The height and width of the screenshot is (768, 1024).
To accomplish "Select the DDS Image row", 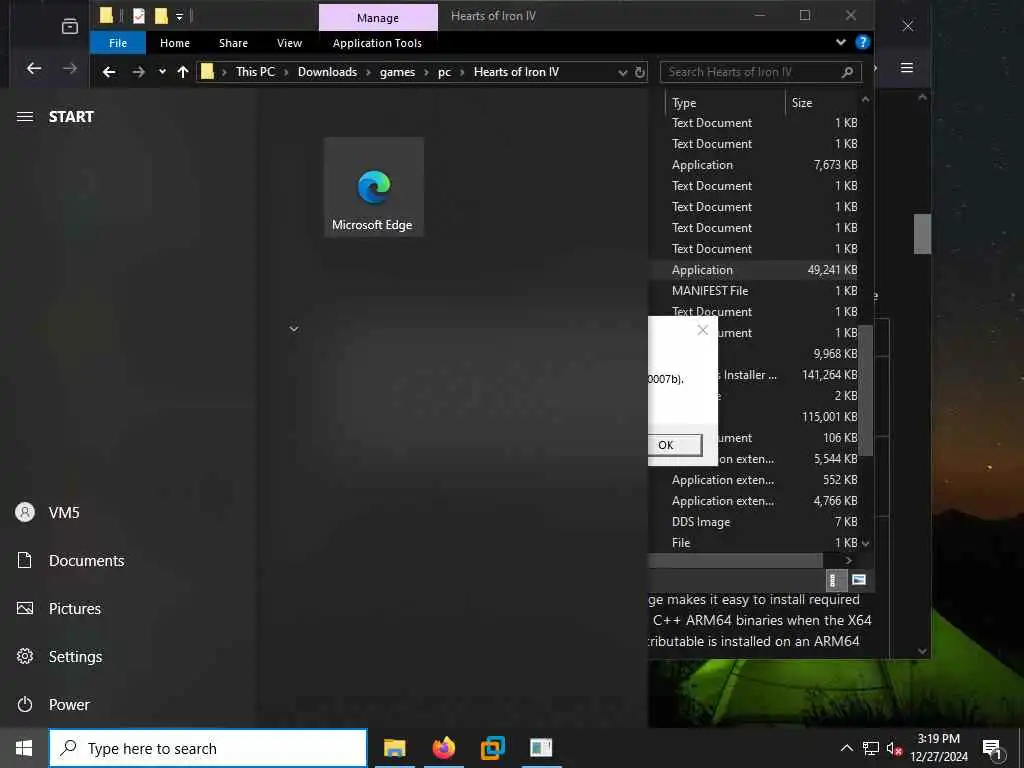I will tap(755, 522).
